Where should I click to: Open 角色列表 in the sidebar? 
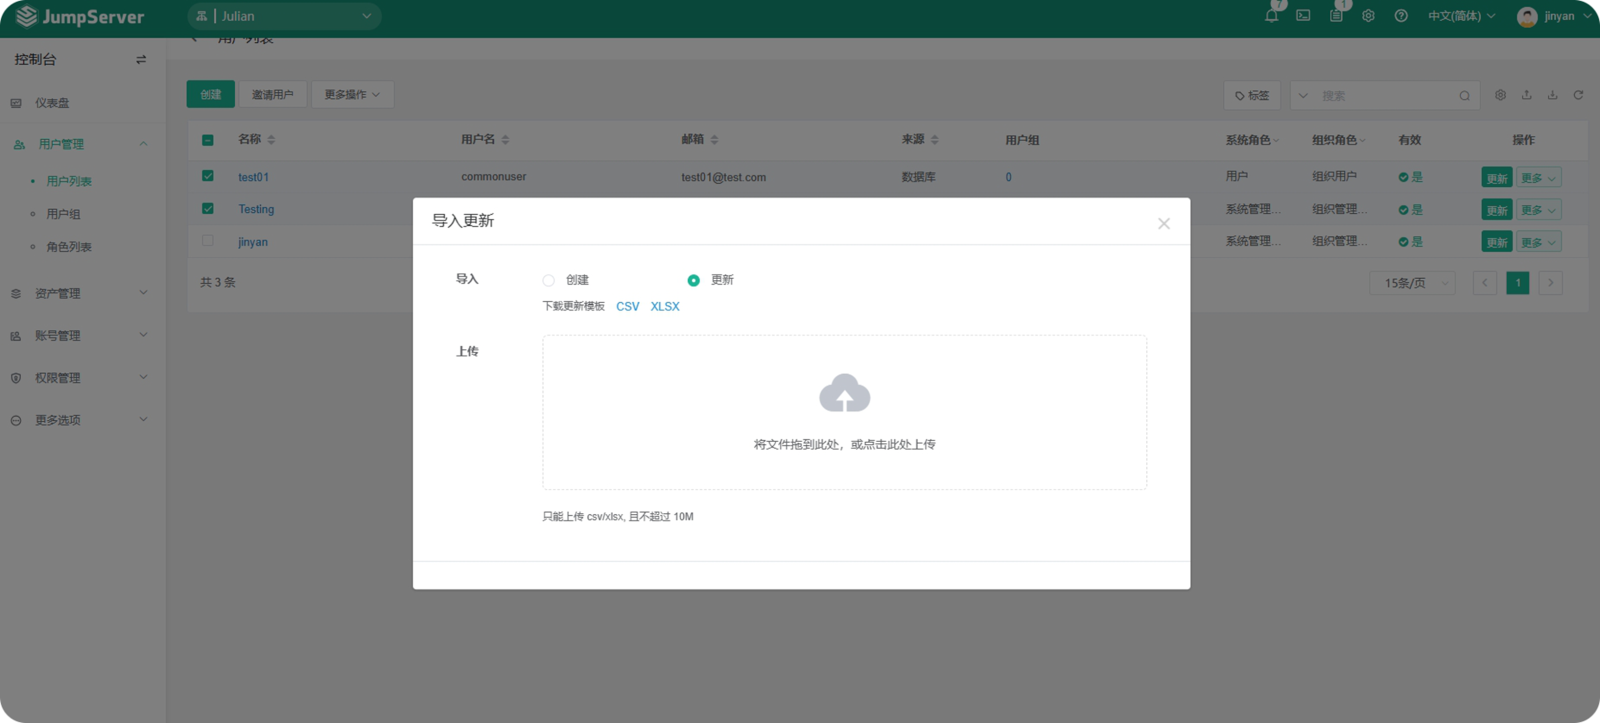(69, 247)
